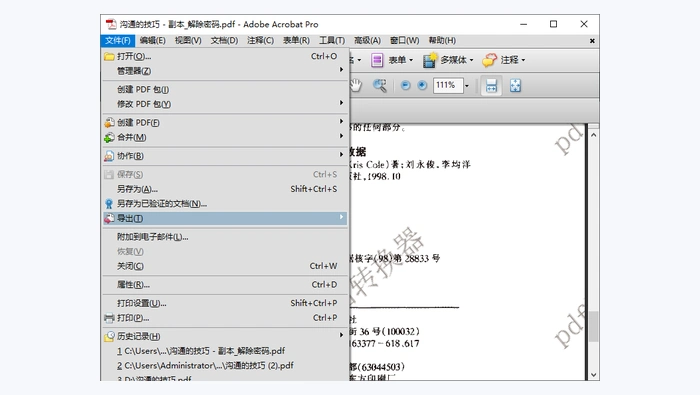This screenshot has height=395, width=700.
Task: Click the printer icon beside 打印(P)
Action: click(x=109, y=318)
